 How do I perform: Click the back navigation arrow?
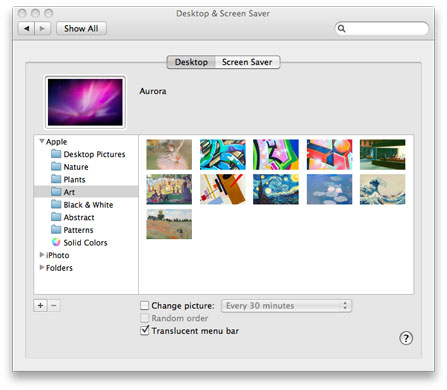click(26, 29)
